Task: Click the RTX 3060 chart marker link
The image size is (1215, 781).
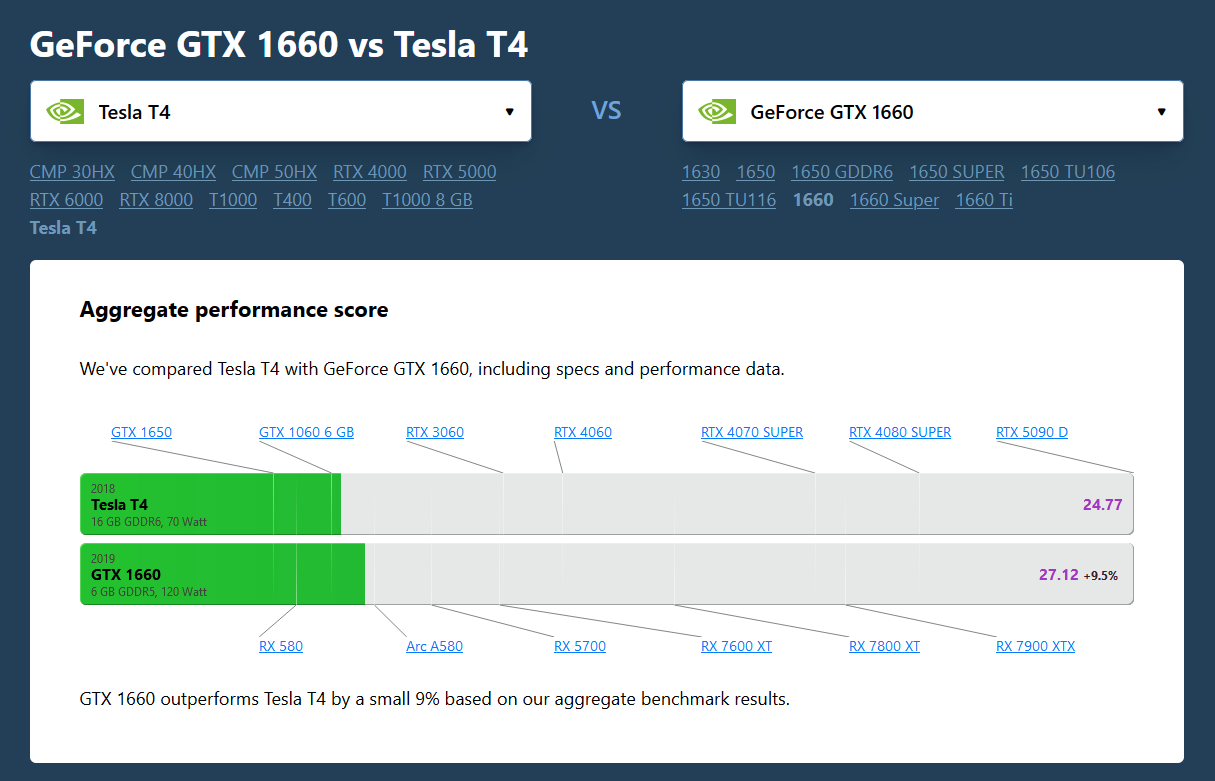Action: tap(435, 433)
